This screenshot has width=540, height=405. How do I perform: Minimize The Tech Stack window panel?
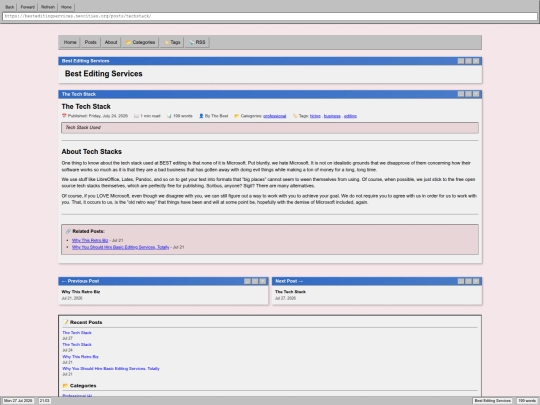[x=461, y=94]
